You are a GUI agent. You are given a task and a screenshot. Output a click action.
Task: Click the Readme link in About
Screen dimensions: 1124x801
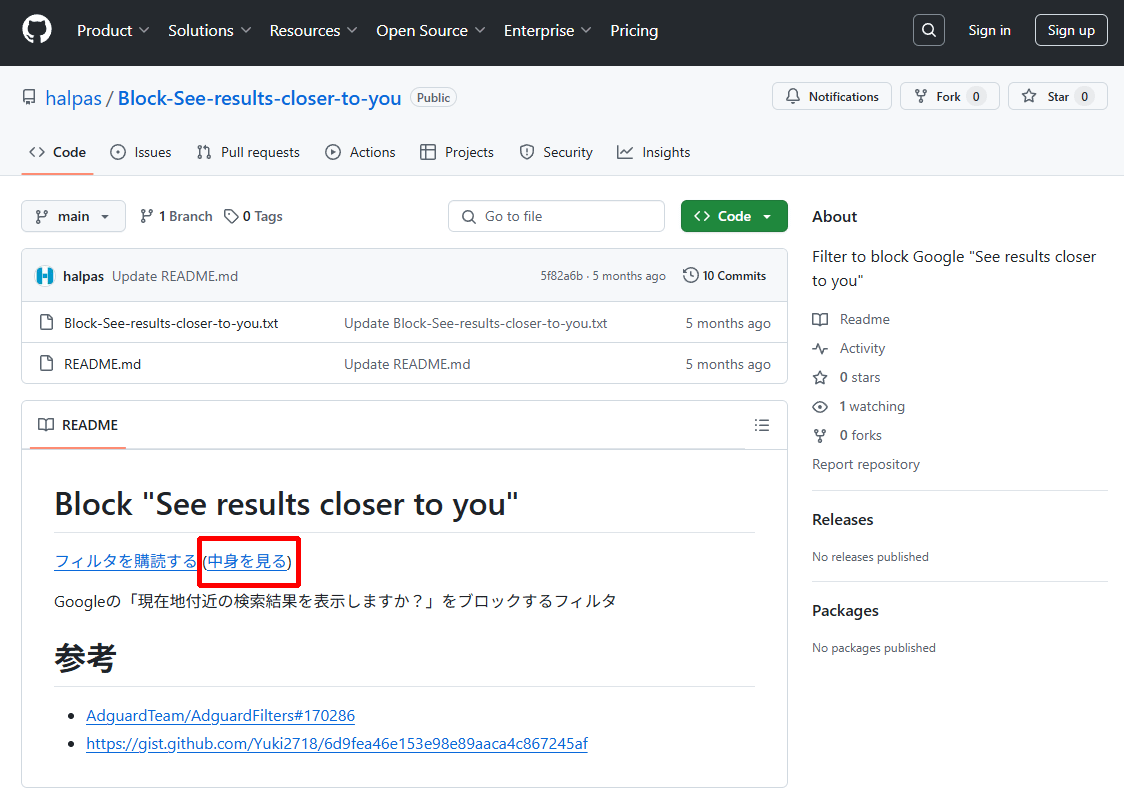pos(865,319)
